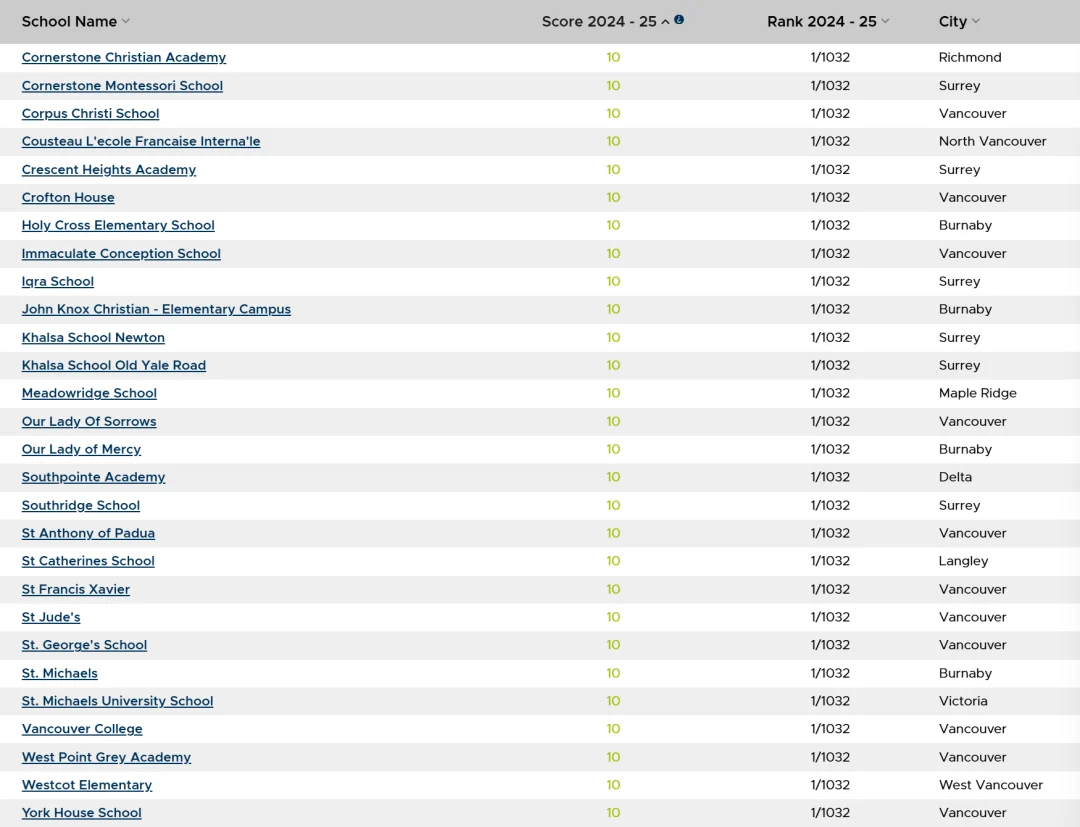Open York House School link

click(x=81, y=813)
